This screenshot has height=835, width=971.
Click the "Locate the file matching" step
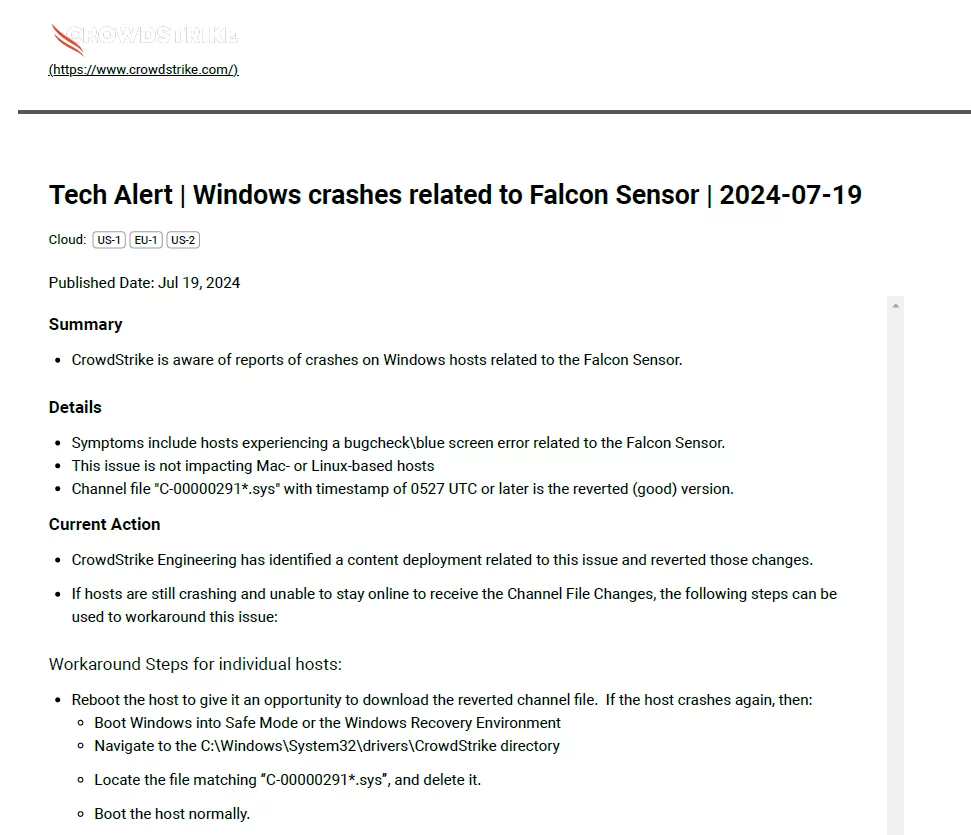[x=287, y=780]
